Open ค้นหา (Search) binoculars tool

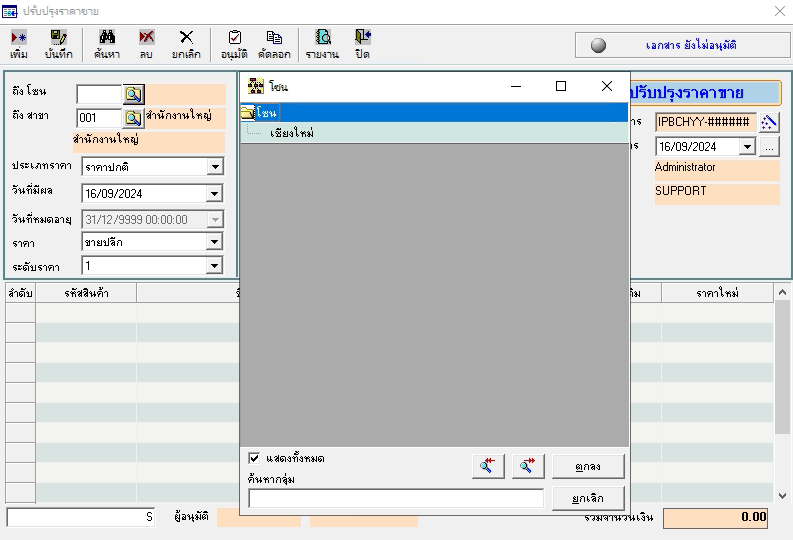point(106,44)
